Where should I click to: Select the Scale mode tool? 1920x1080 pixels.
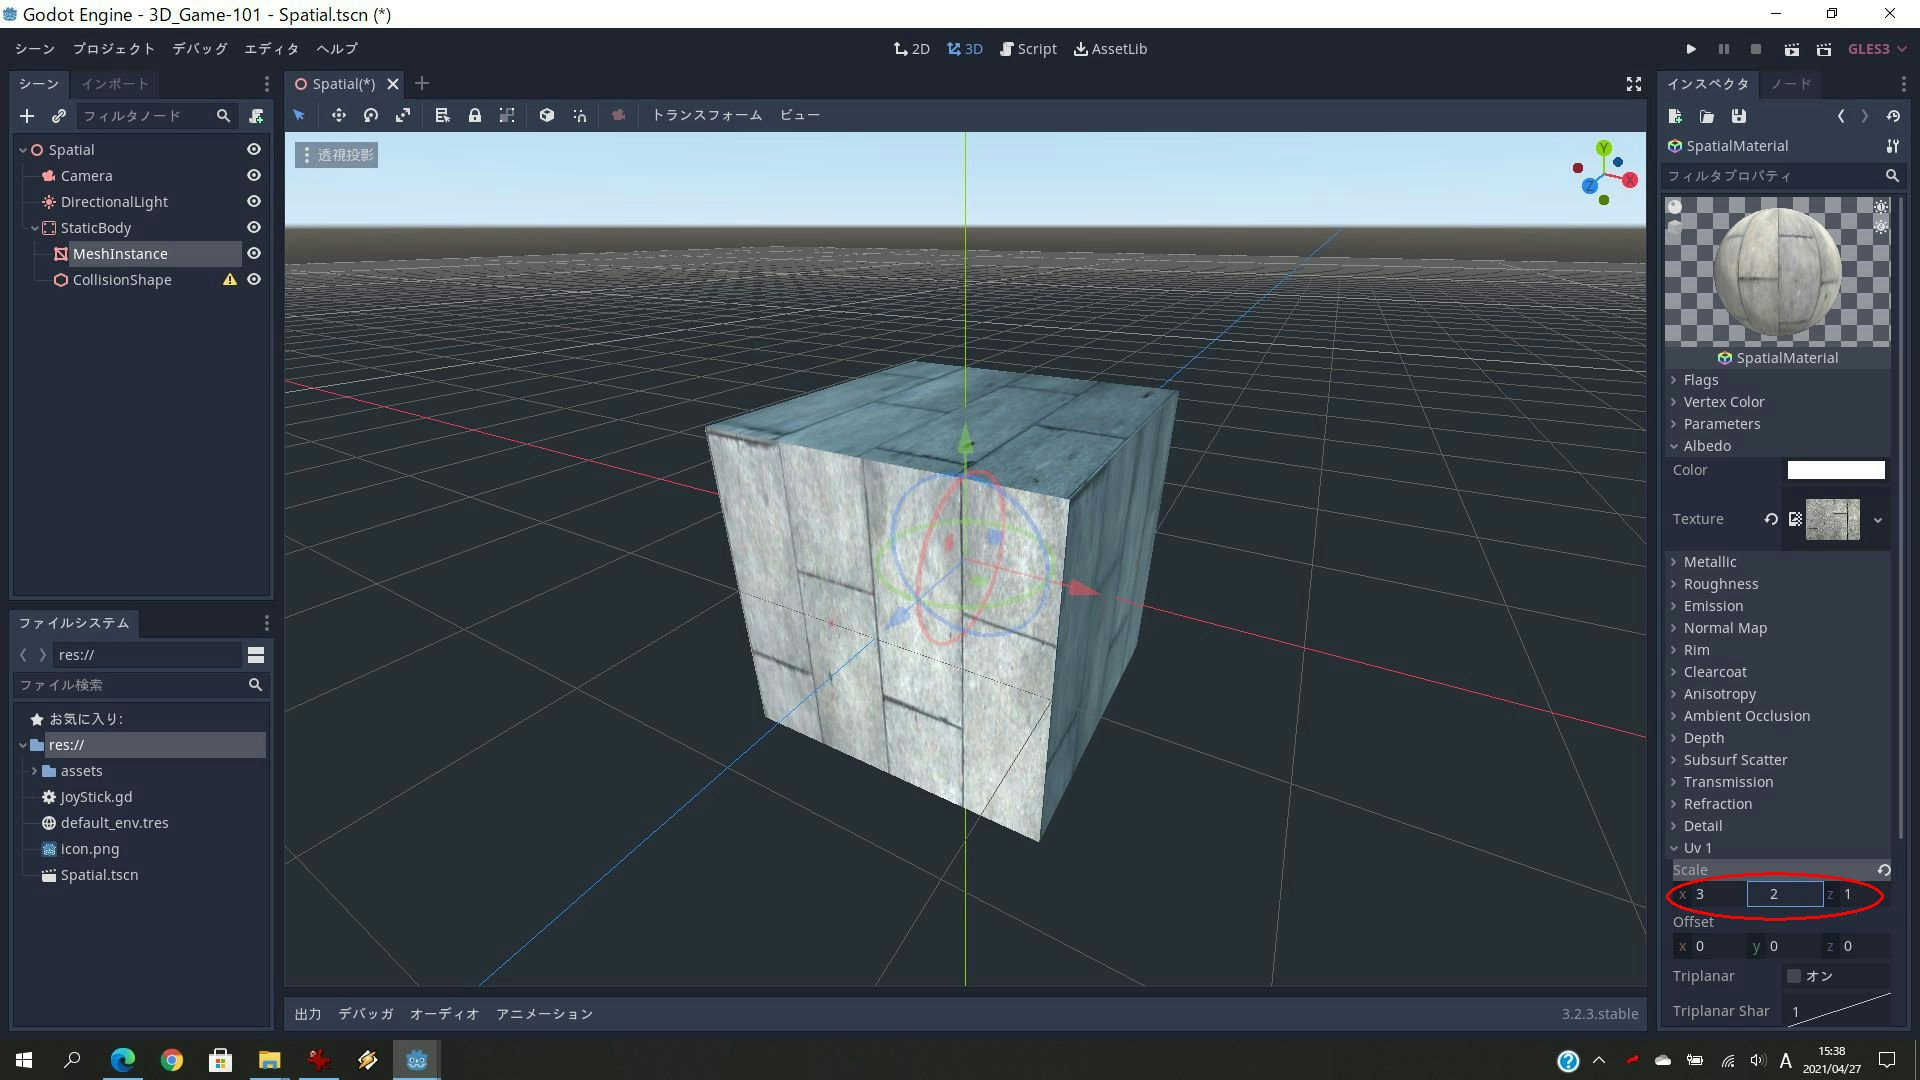(403, 115)
